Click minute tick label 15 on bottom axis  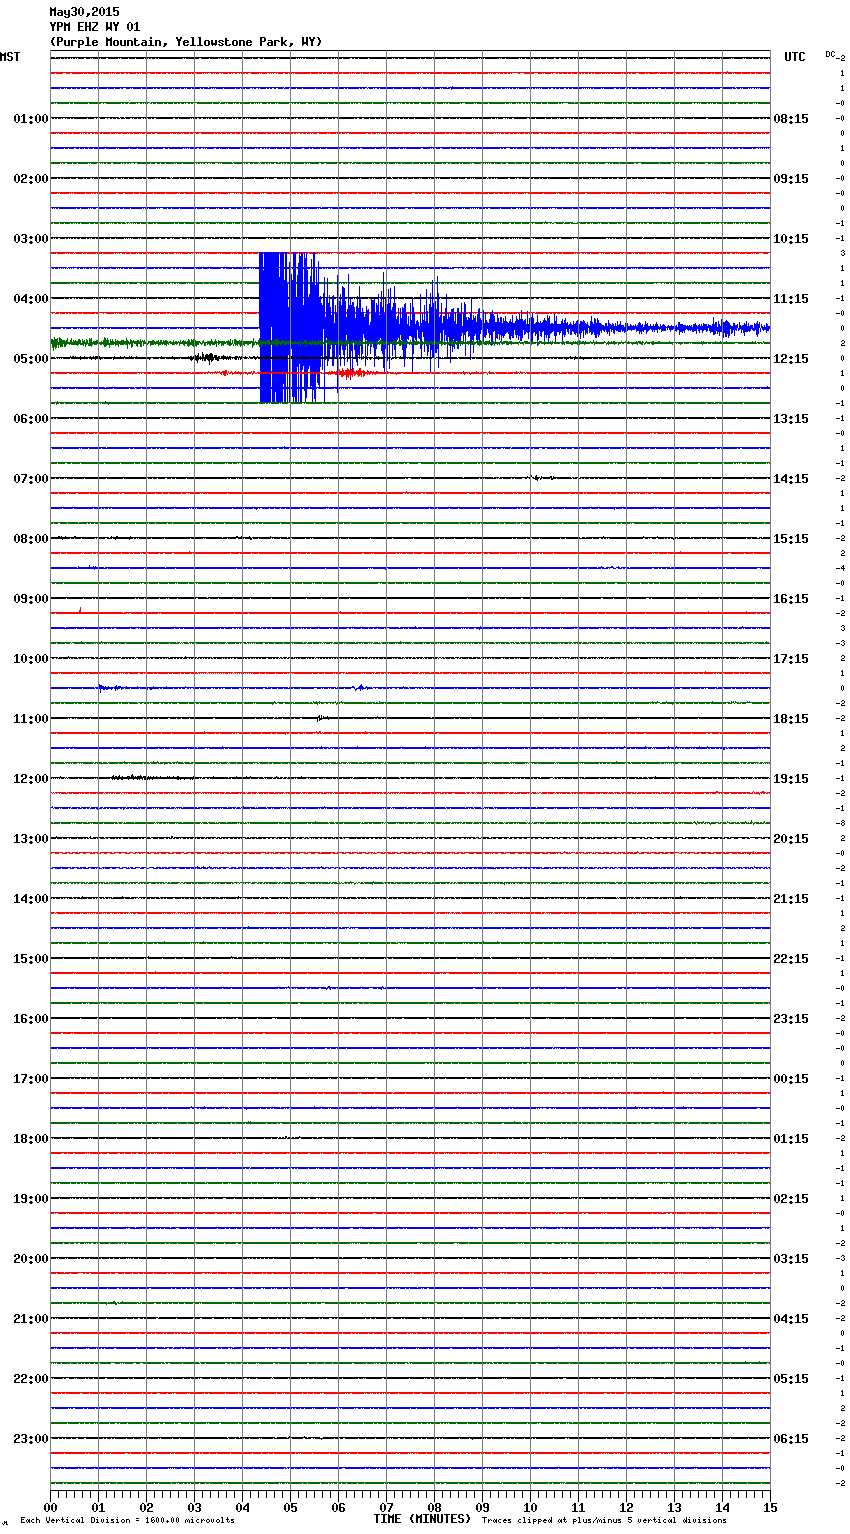point(770,1507)
